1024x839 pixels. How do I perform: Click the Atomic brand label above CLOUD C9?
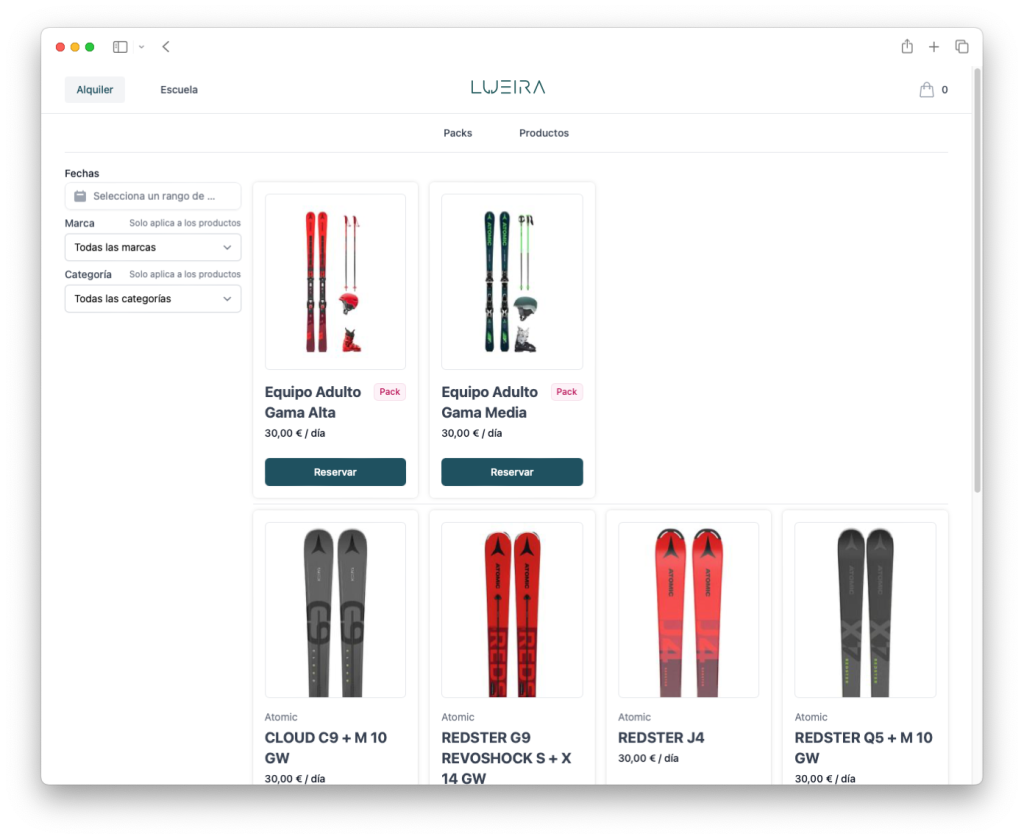click(x=281, y=717)
